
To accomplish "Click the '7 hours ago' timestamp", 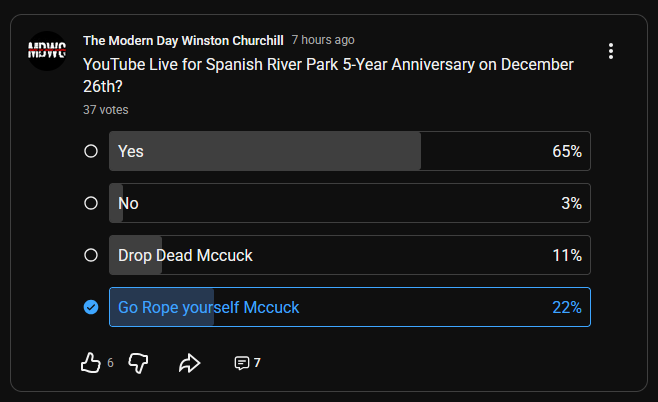I will click(323, 41).
